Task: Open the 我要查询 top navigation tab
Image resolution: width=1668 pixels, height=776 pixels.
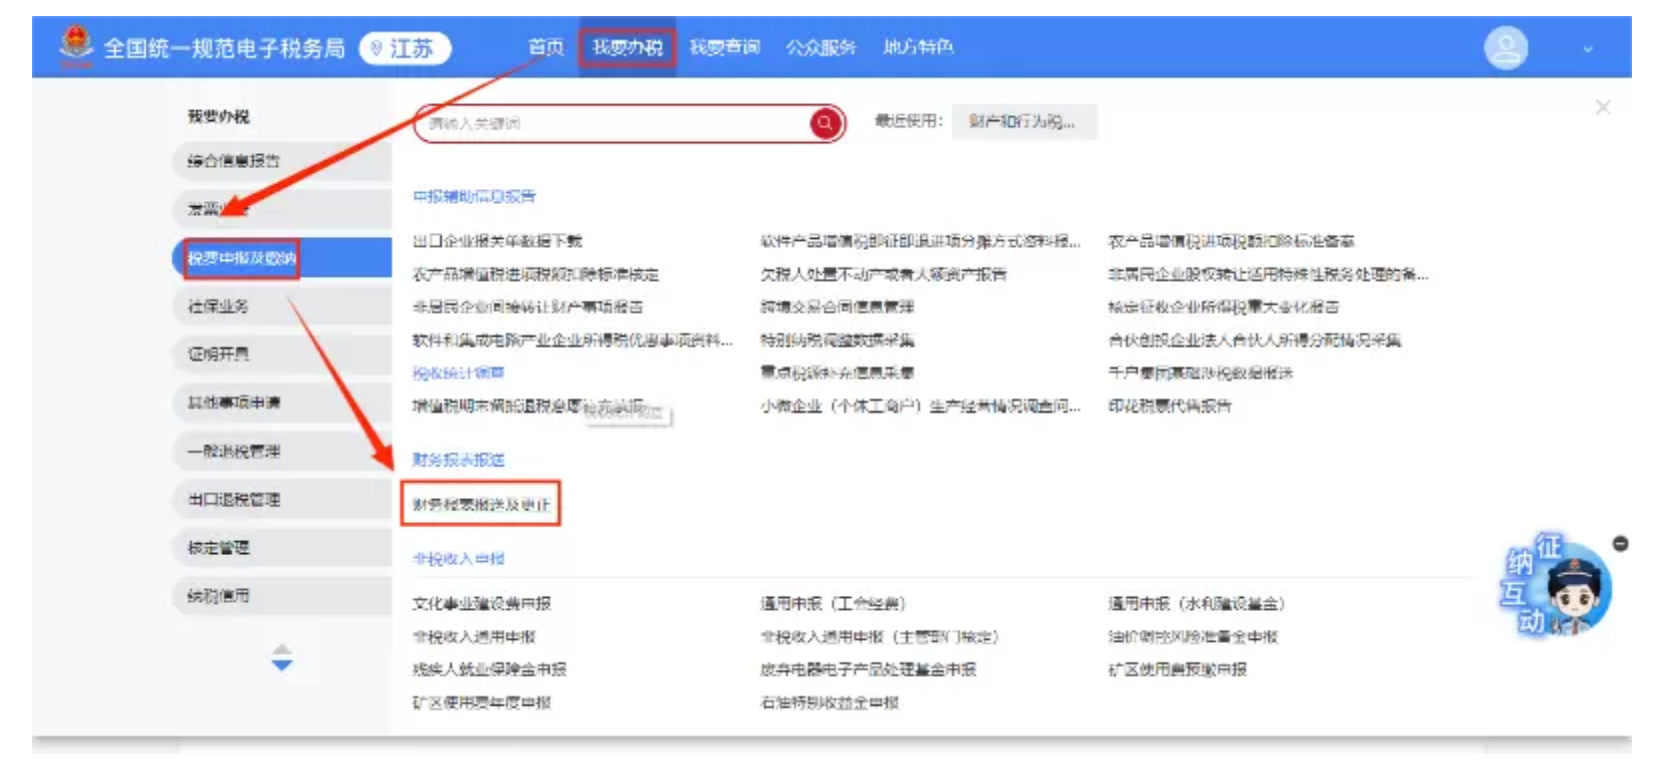Action: (724, 47)
